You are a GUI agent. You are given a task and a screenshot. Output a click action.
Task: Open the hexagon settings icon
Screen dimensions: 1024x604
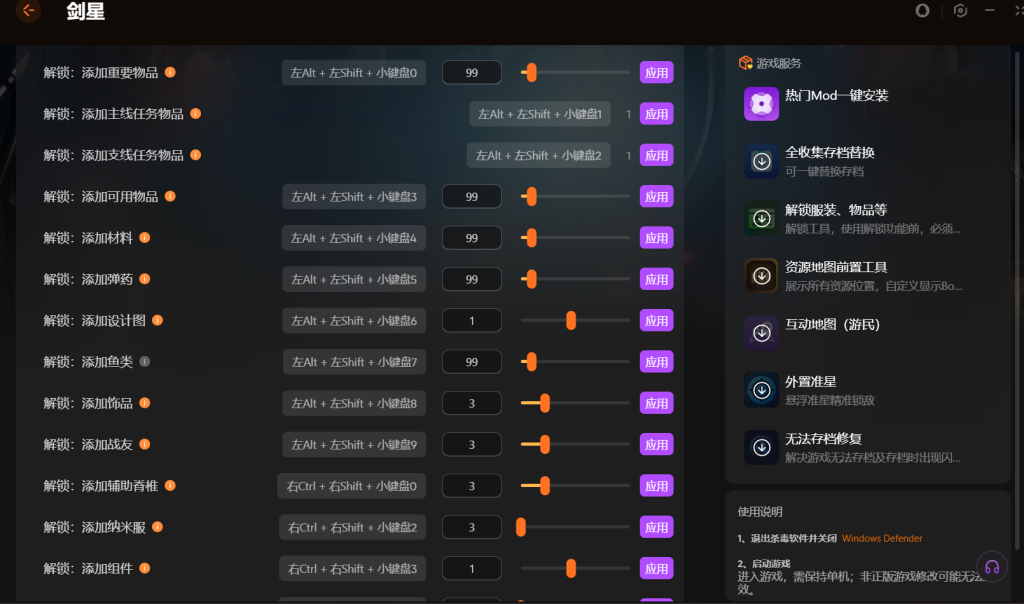[960, 11]
